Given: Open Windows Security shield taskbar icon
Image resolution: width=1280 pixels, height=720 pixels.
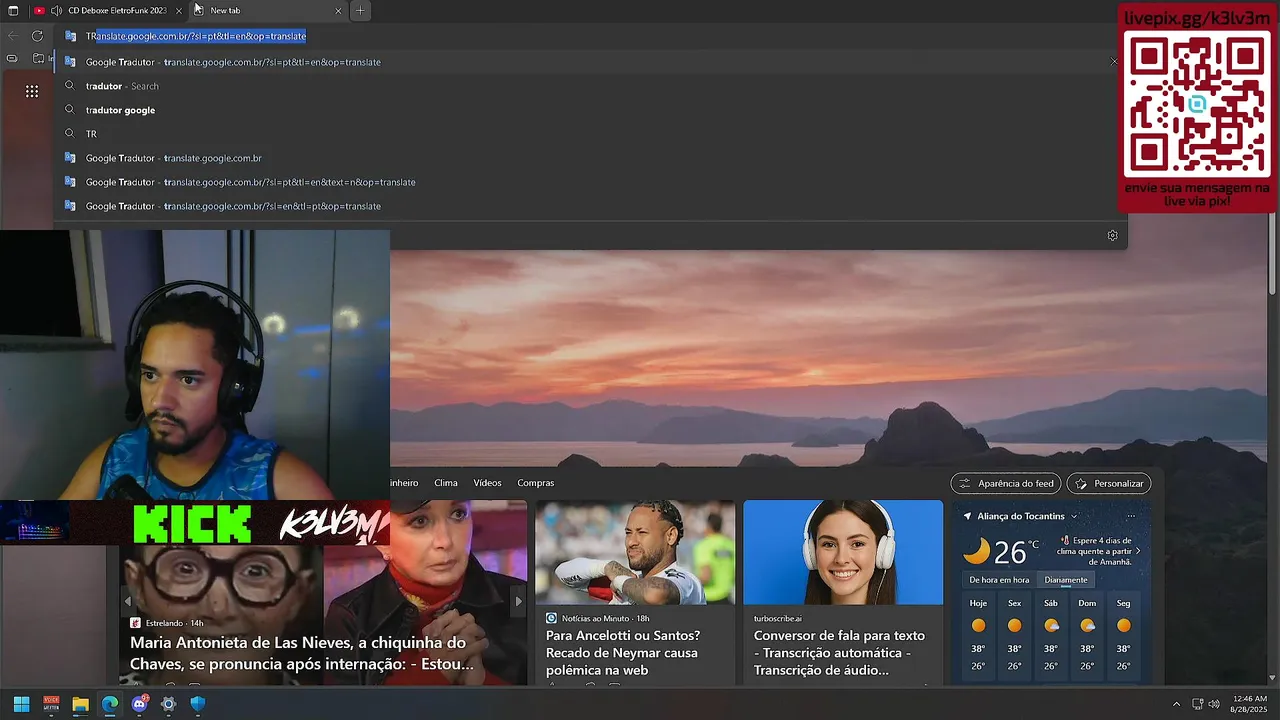Looking at the screenshot, I should coord(198,704).
